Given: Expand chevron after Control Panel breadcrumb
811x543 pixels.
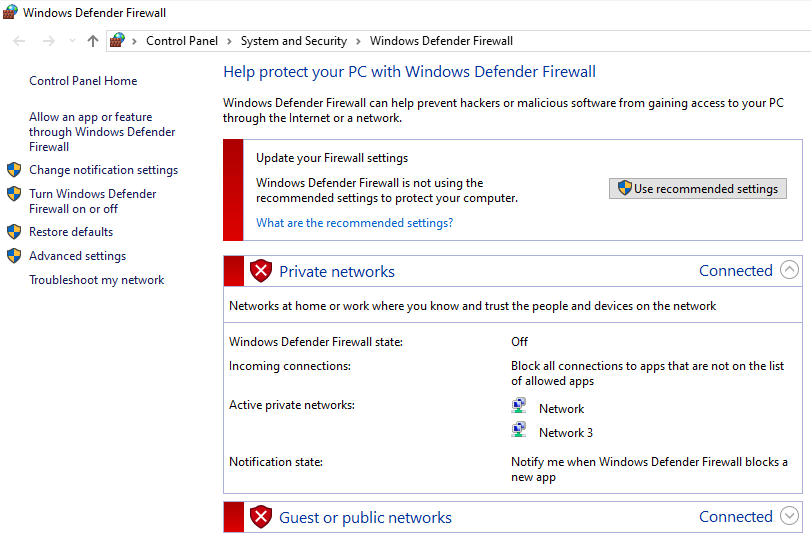Looking at the screenshot, I should point(229,41).
